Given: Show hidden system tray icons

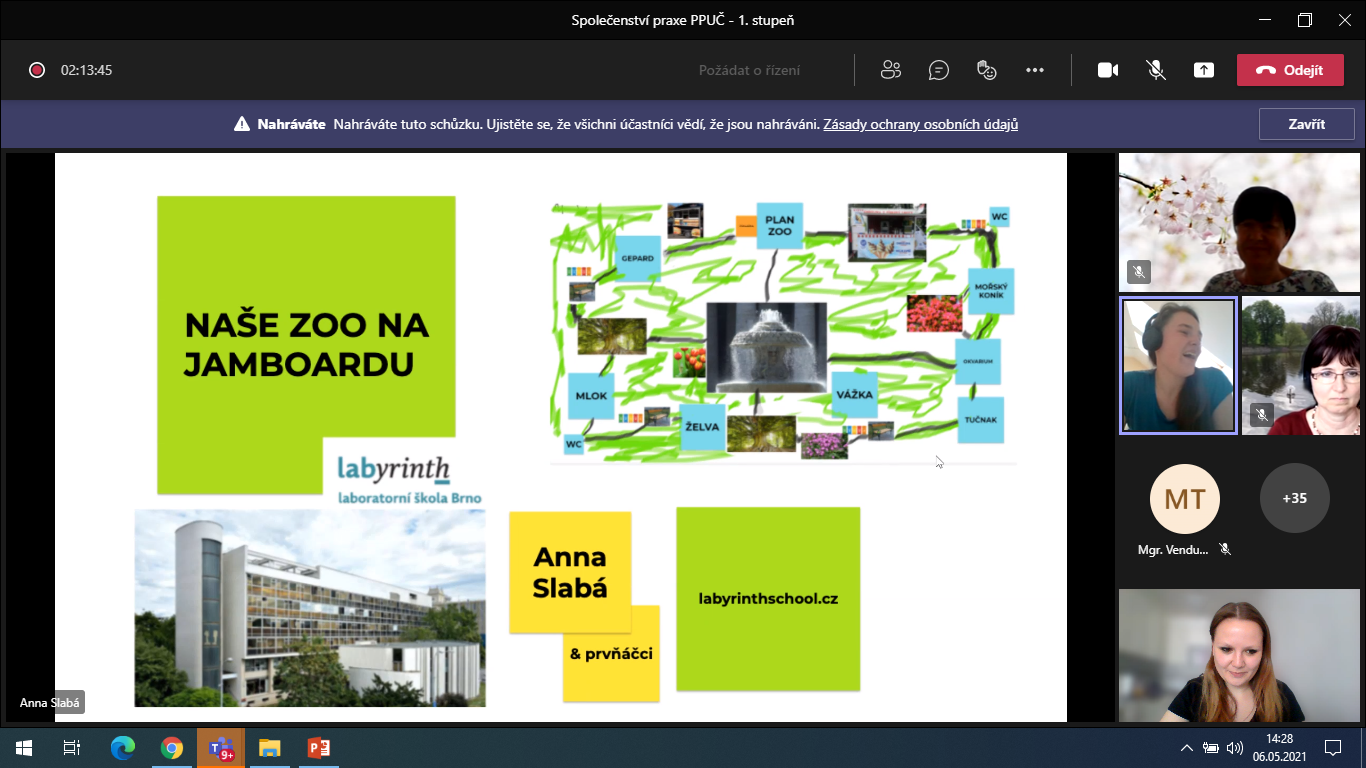Looking at the screenshot, I should point(1187,748).
